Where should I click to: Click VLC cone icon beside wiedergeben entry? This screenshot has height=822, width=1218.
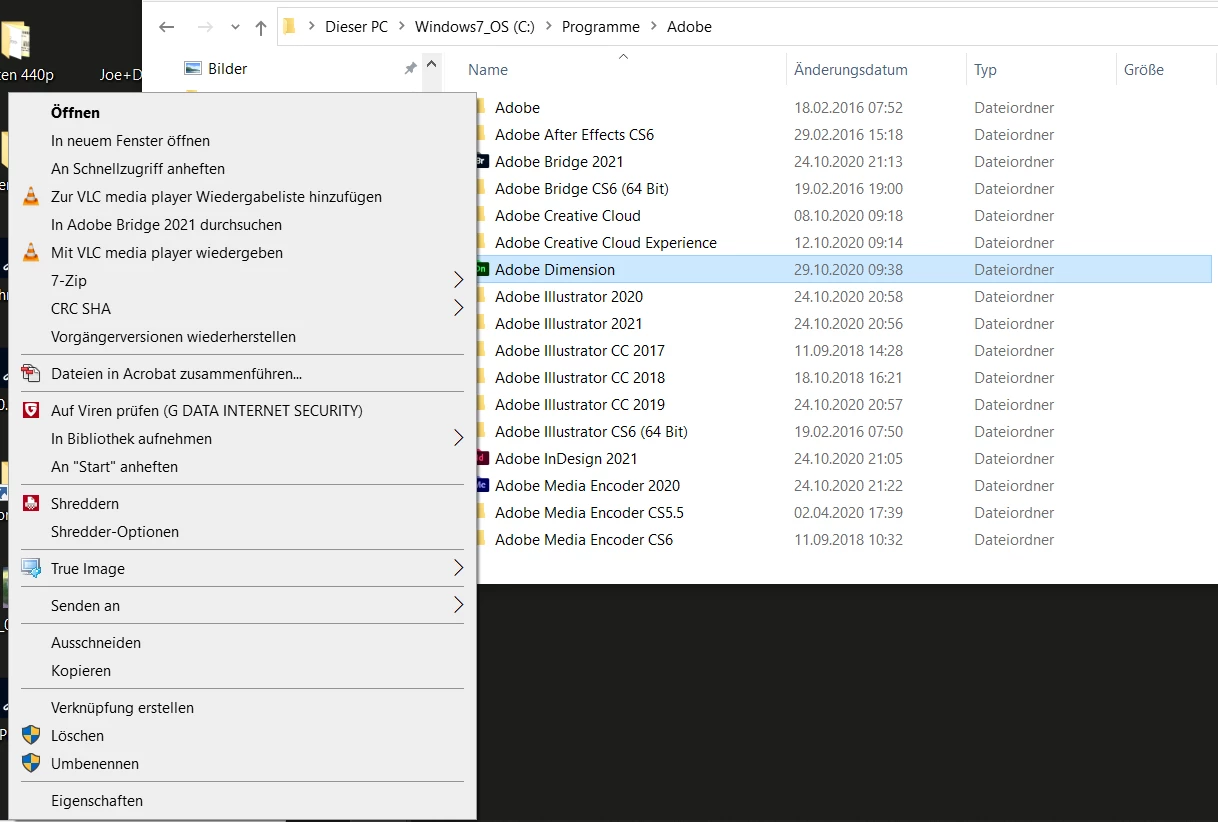point(32,253)
